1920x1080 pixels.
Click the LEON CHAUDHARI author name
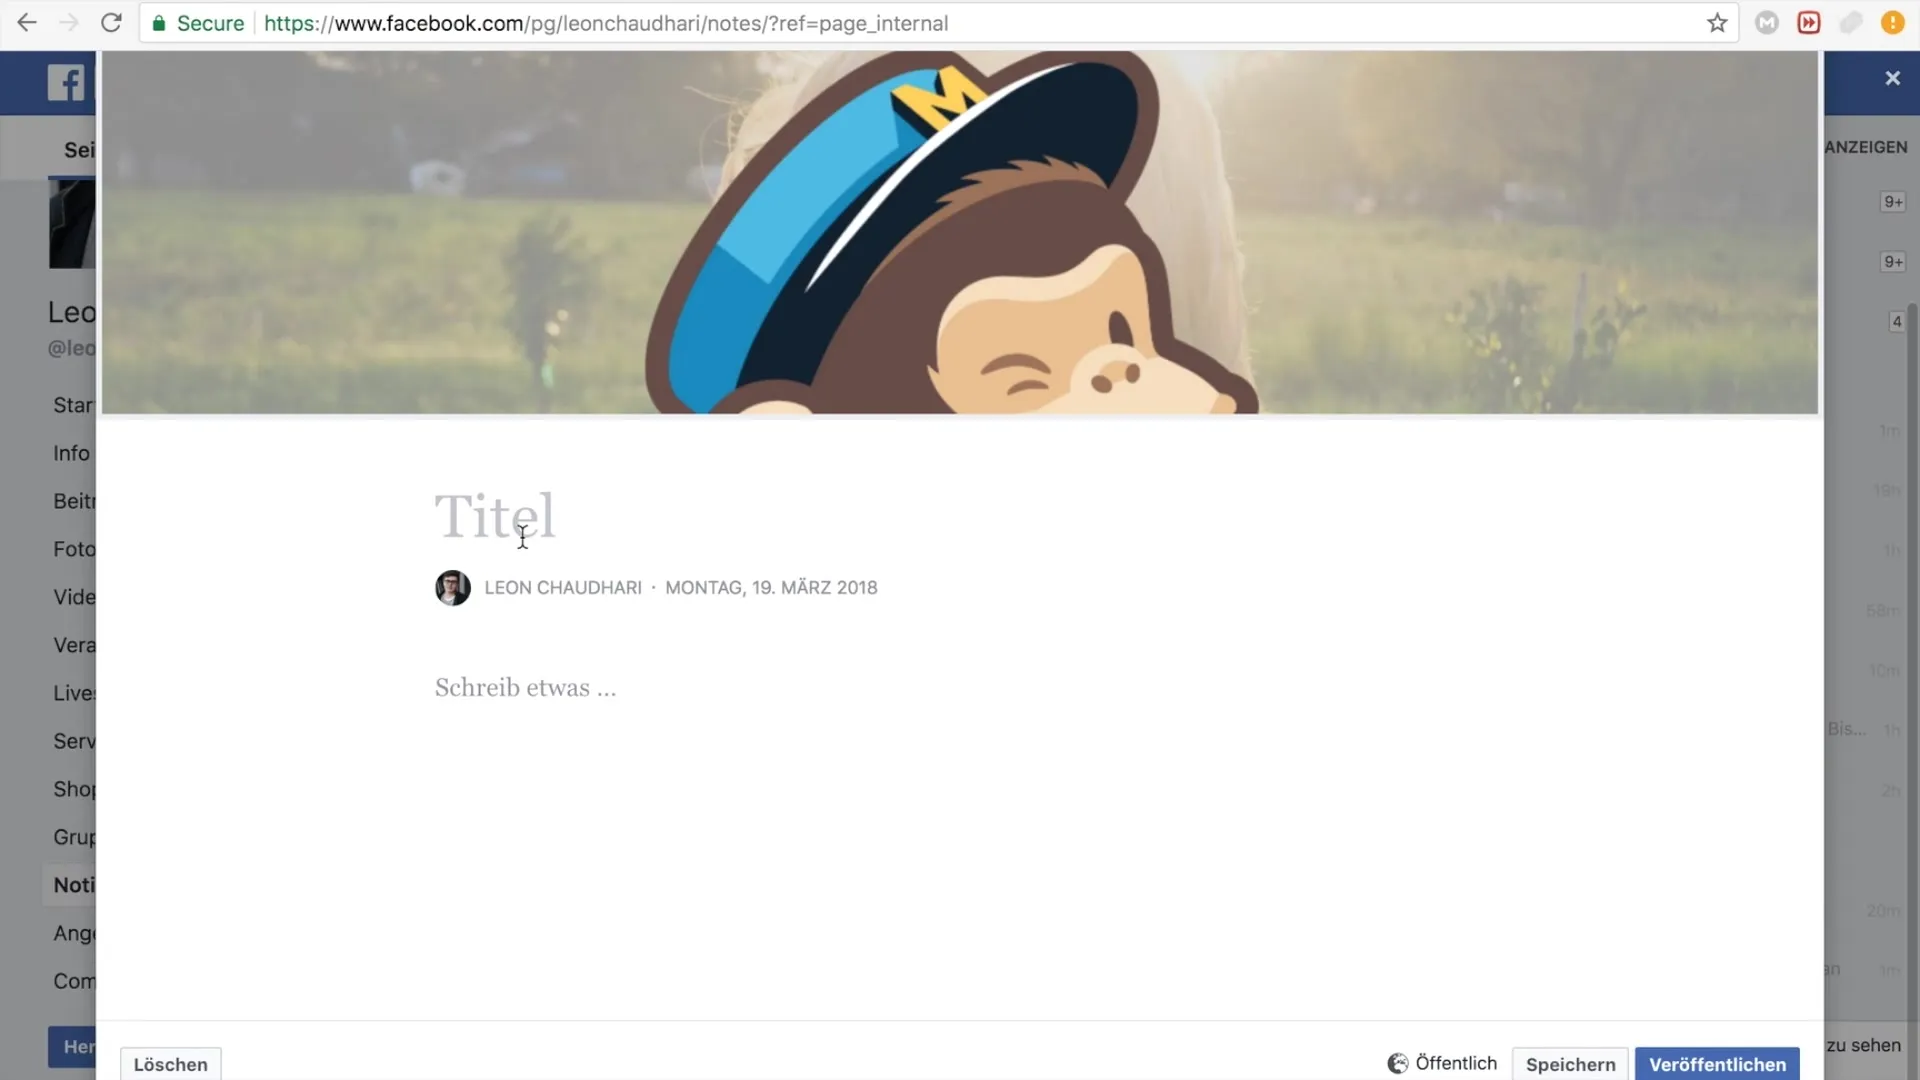coord(563,588)
